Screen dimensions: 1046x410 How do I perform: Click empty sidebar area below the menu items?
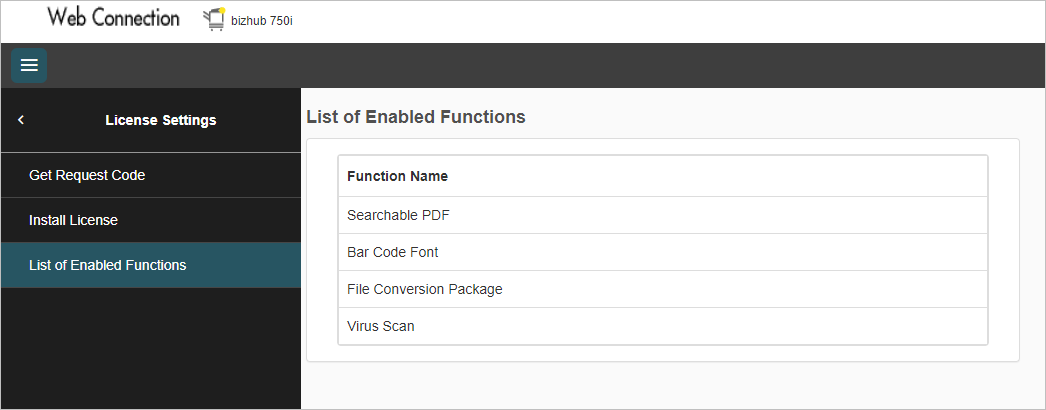tap(151, 348)
